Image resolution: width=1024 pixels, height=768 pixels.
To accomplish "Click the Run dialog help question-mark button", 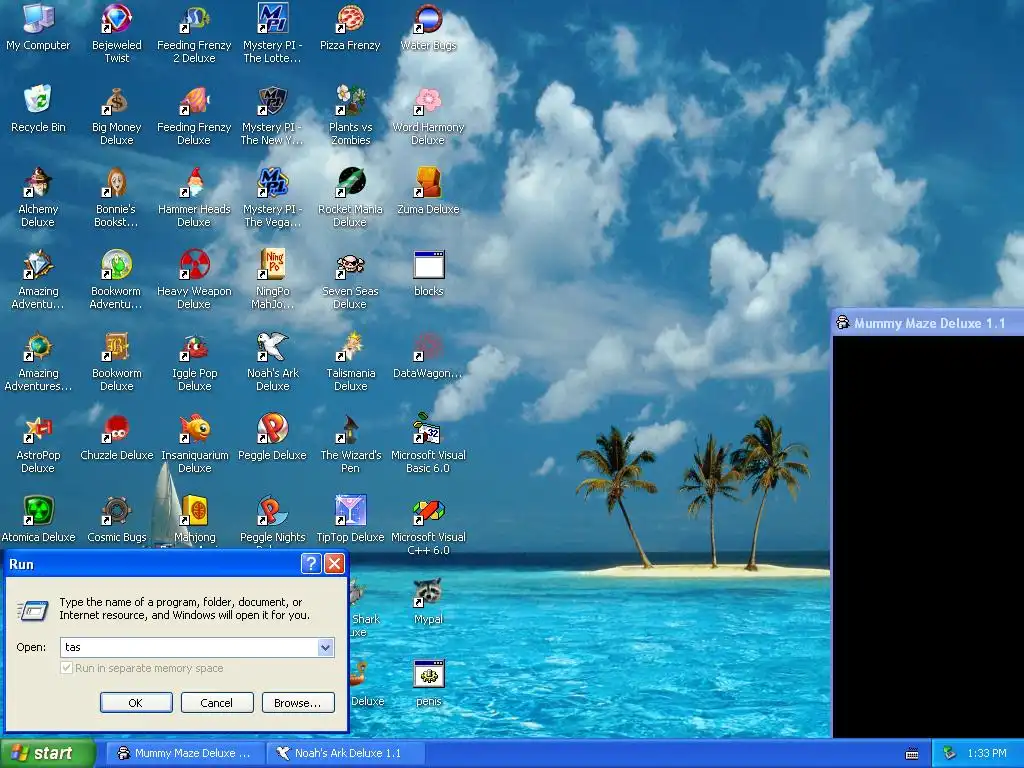I will coord(311,564).
